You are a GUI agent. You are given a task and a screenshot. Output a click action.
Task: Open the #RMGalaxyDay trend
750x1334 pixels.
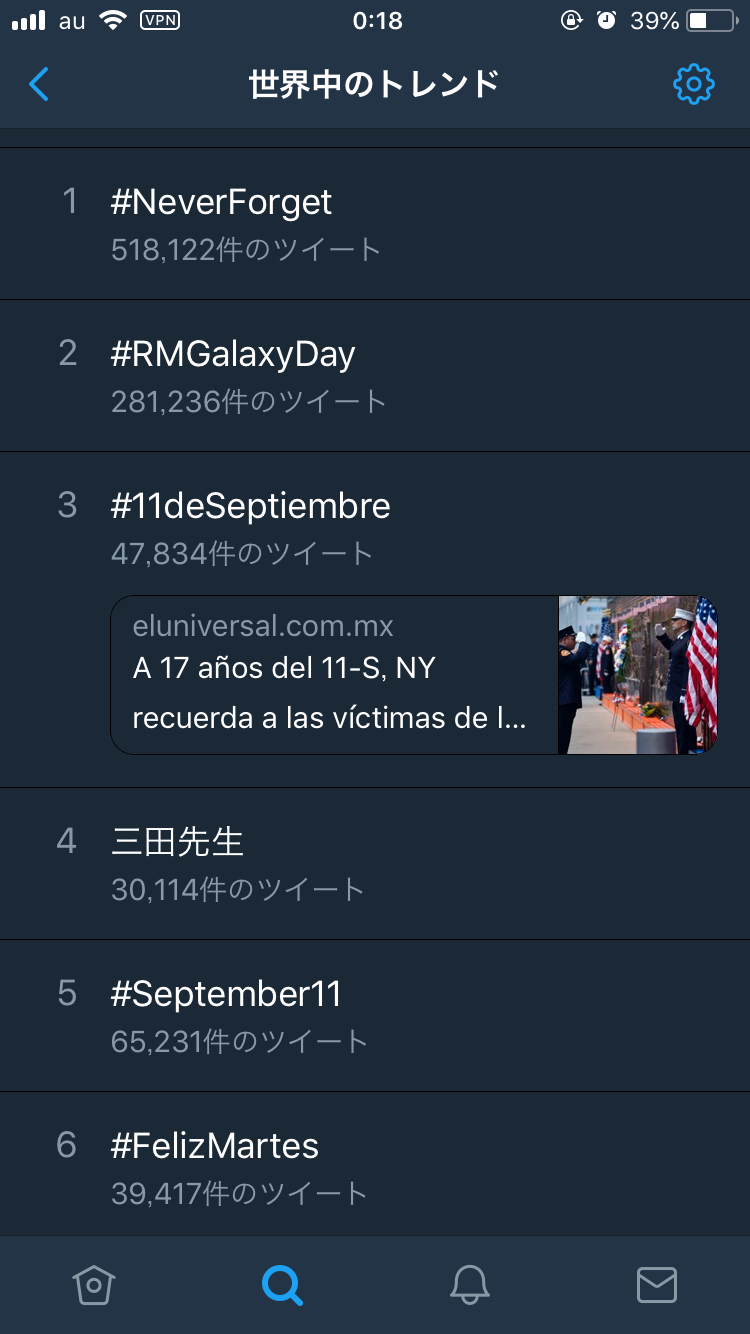pos(233,355)
